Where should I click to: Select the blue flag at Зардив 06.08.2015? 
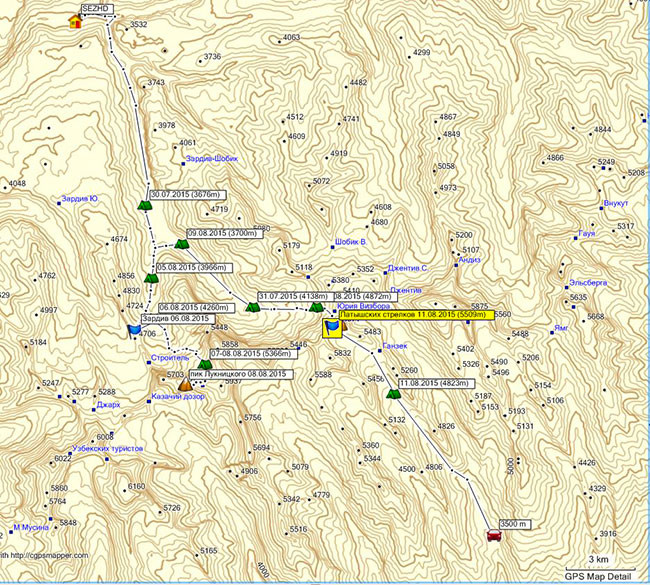point(135,330)
